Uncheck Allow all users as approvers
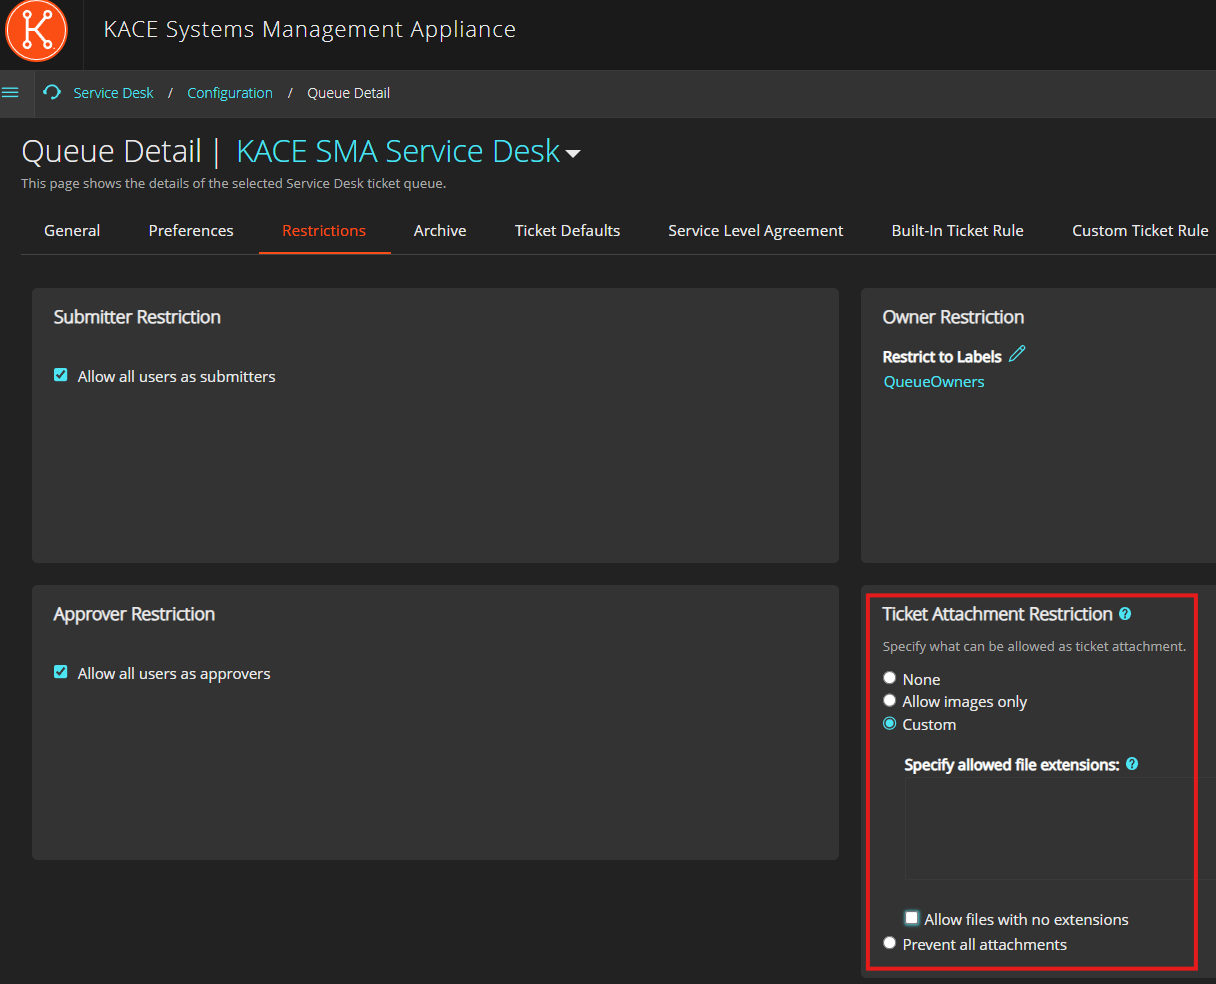1216x984 pixels. point(61,672)
